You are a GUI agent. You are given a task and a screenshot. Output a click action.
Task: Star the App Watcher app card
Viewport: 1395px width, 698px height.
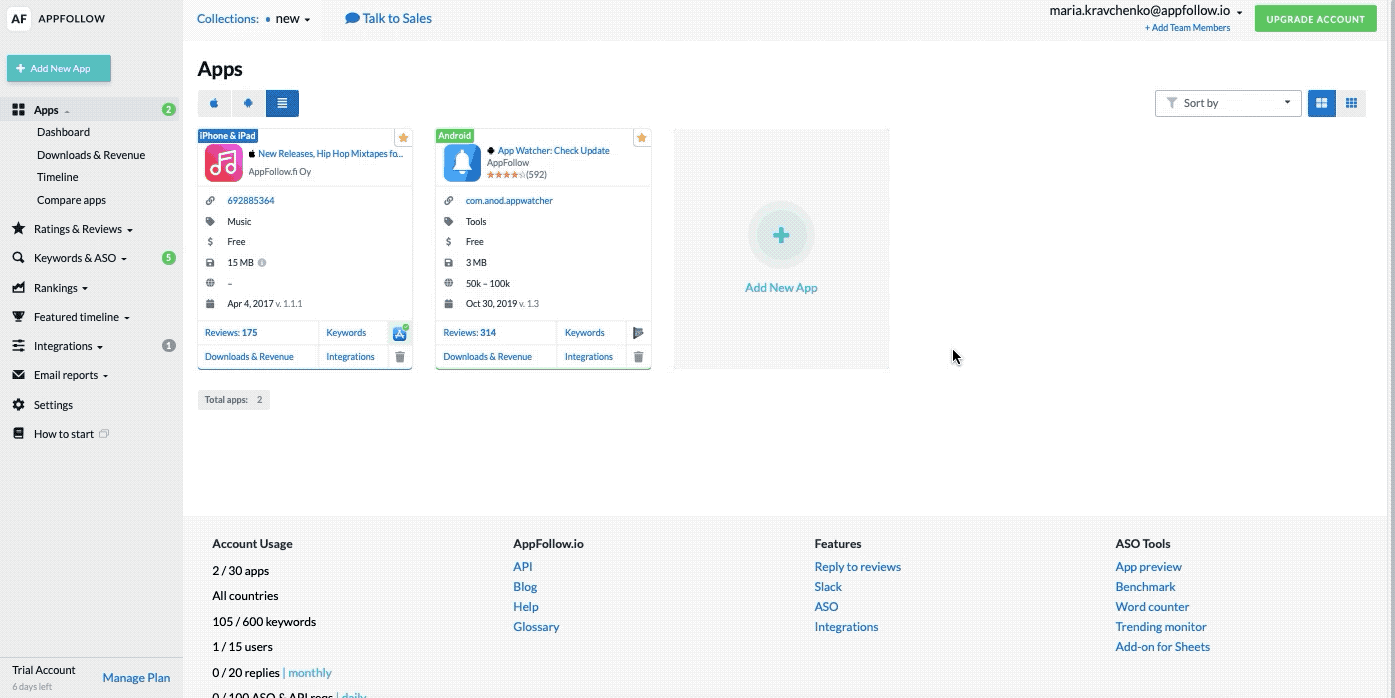pos(642,138)
